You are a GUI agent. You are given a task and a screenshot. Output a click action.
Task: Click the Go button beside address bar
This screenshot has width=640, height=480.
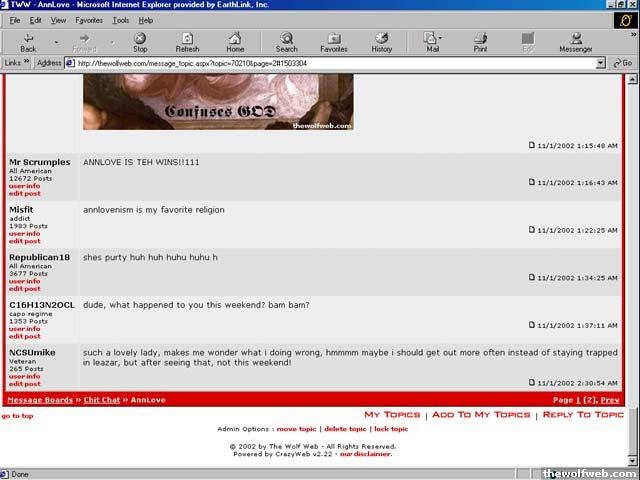click(x=622, y=63)
